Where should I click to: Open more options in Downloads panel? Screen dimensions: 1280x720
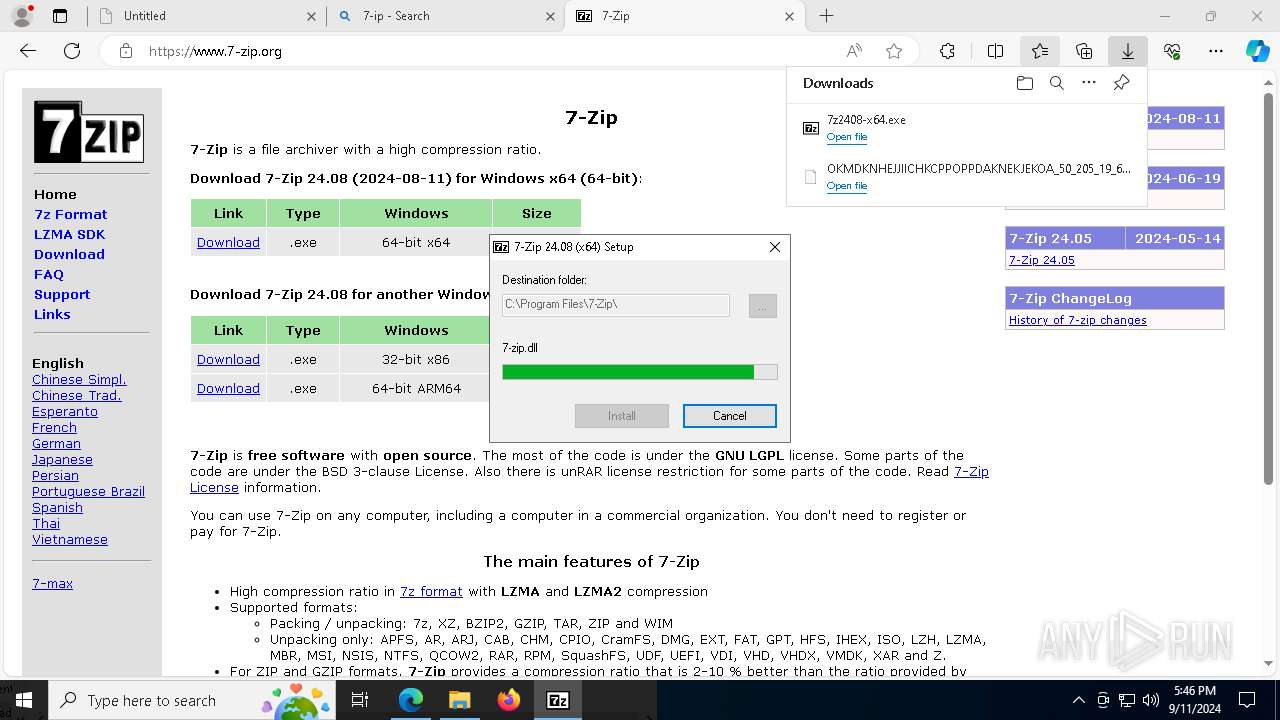[x=1089, y=83]
